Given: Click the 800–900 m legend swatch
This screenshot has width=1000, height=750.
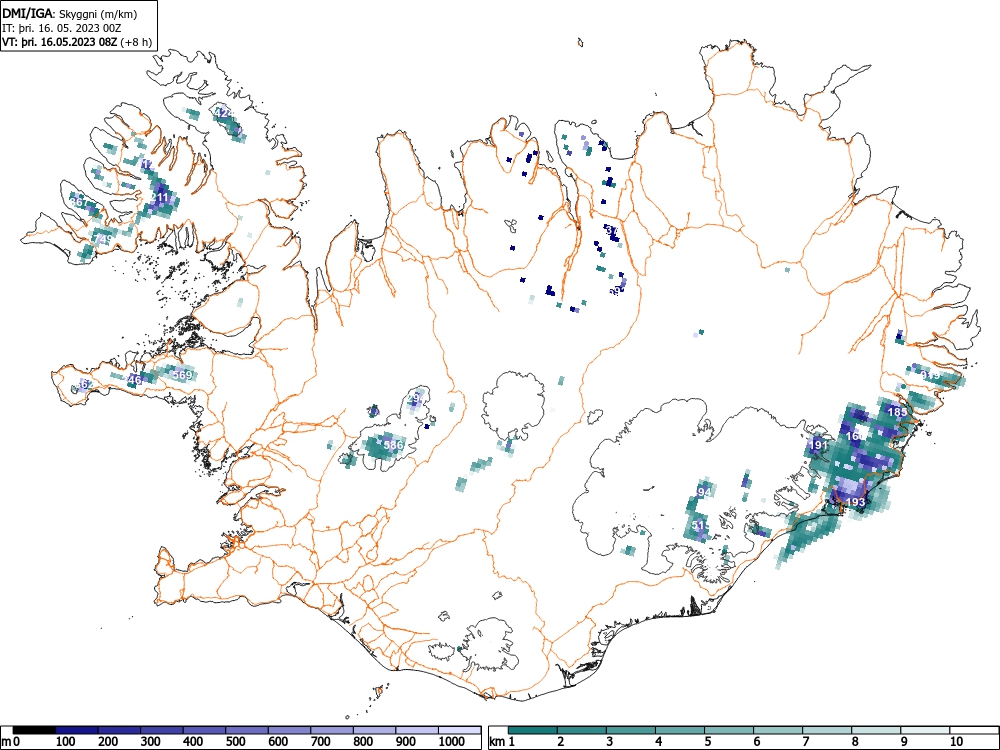Looking at the screenshot, I should [375, 730].
